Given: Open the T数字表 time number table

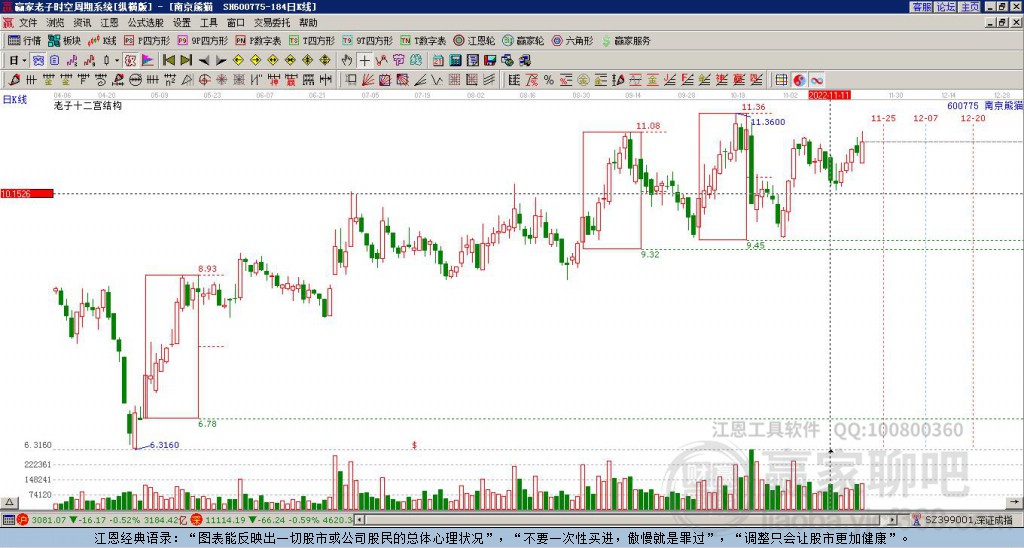Looking at the screenshot, I should 423,40.
